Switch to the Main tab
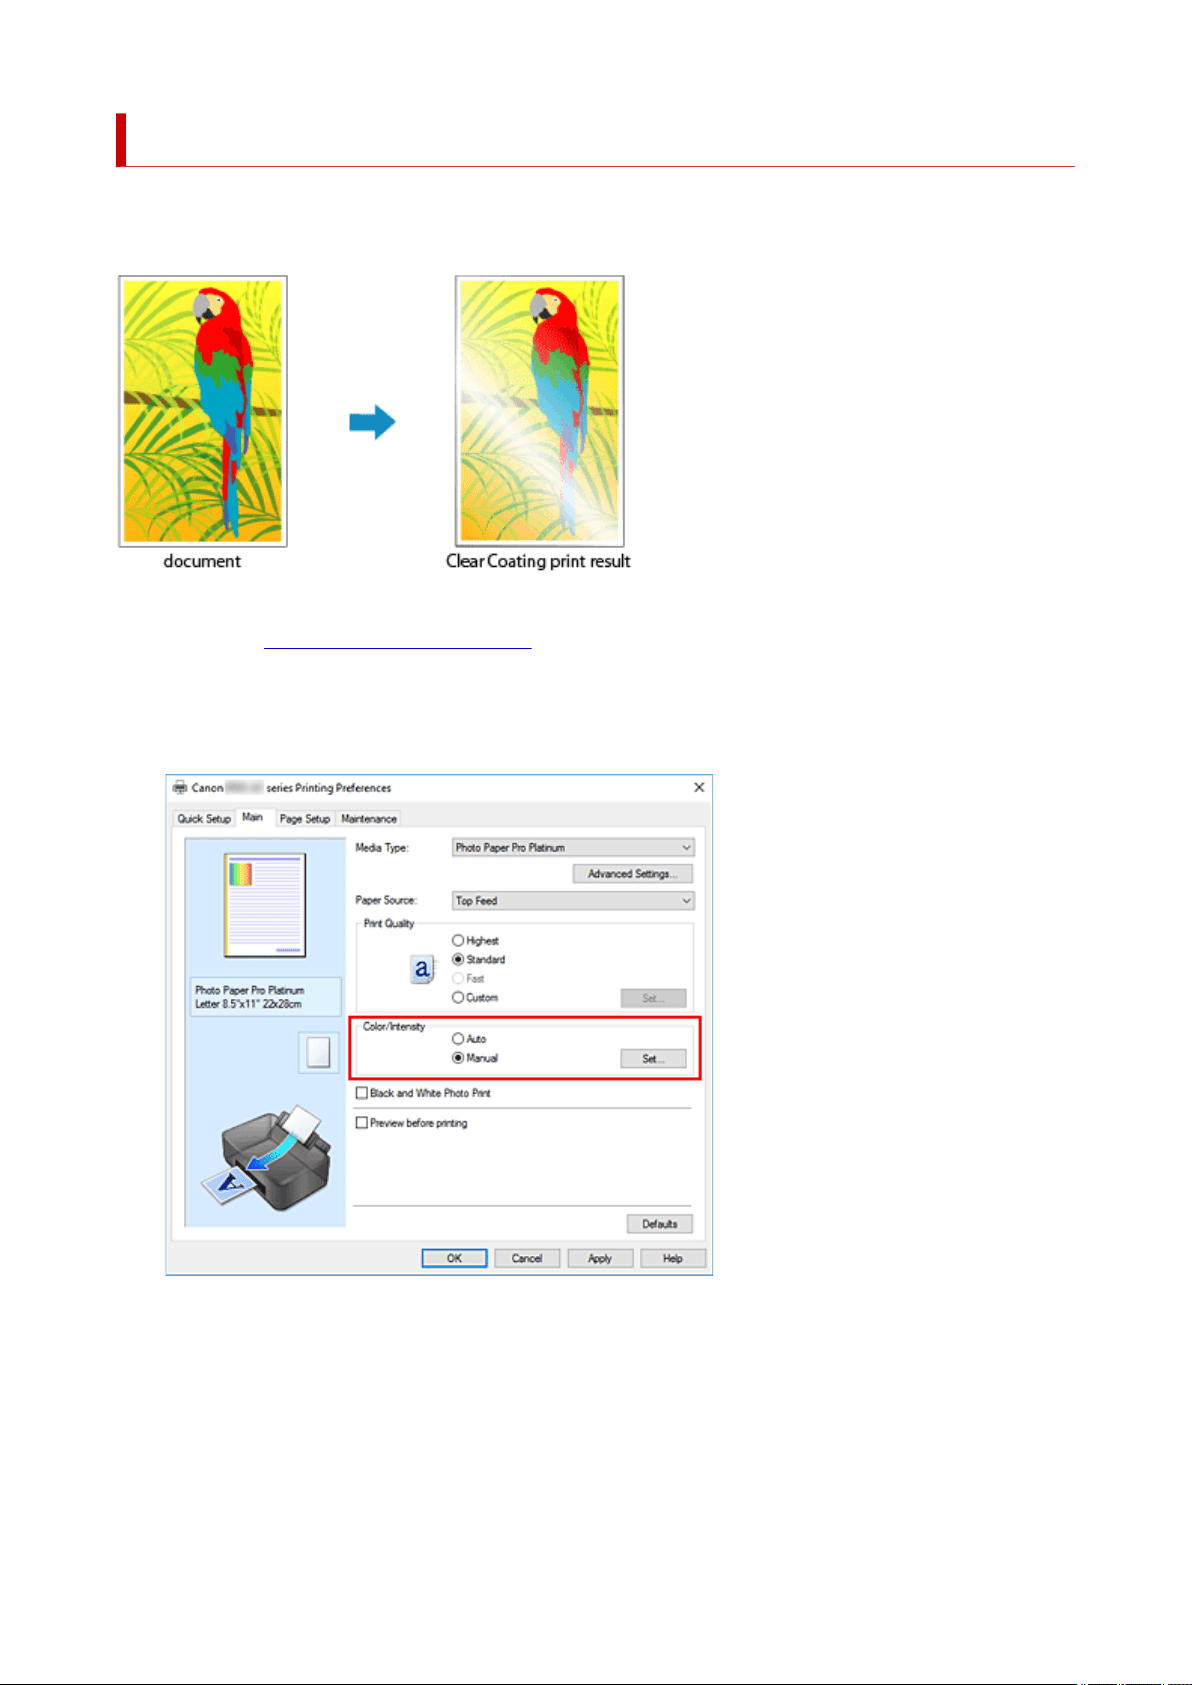The height and width of the screenshot is (1685, 1192). click(253, 817)
